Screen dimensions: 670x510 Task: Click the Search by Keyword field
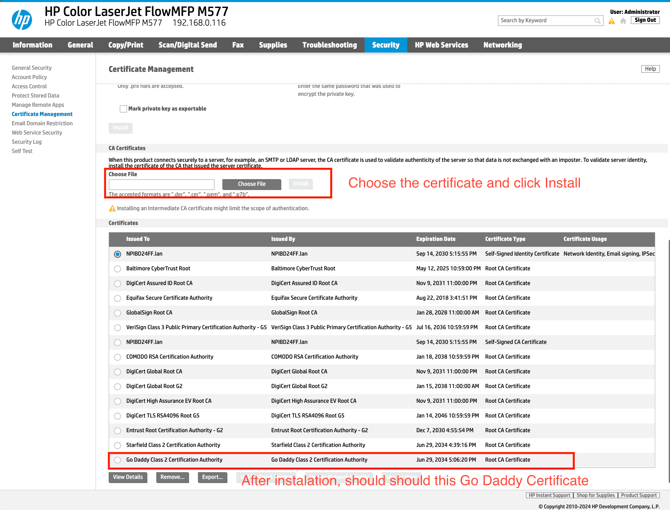click(x=545, y=20)
